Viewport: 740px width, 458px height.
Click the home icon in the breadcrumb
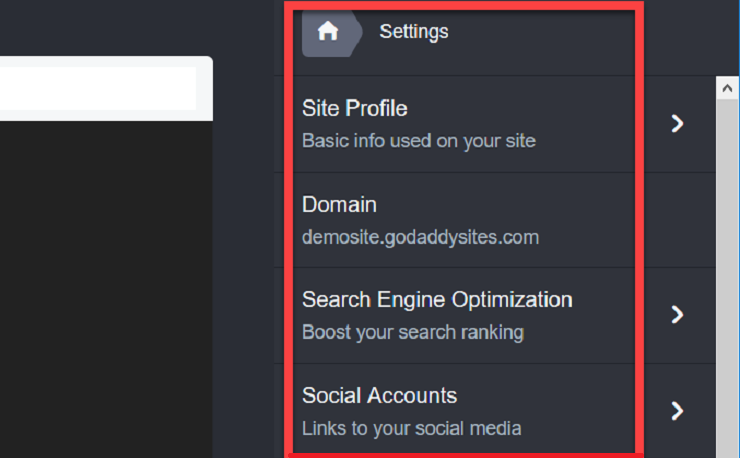click(328, 32)
